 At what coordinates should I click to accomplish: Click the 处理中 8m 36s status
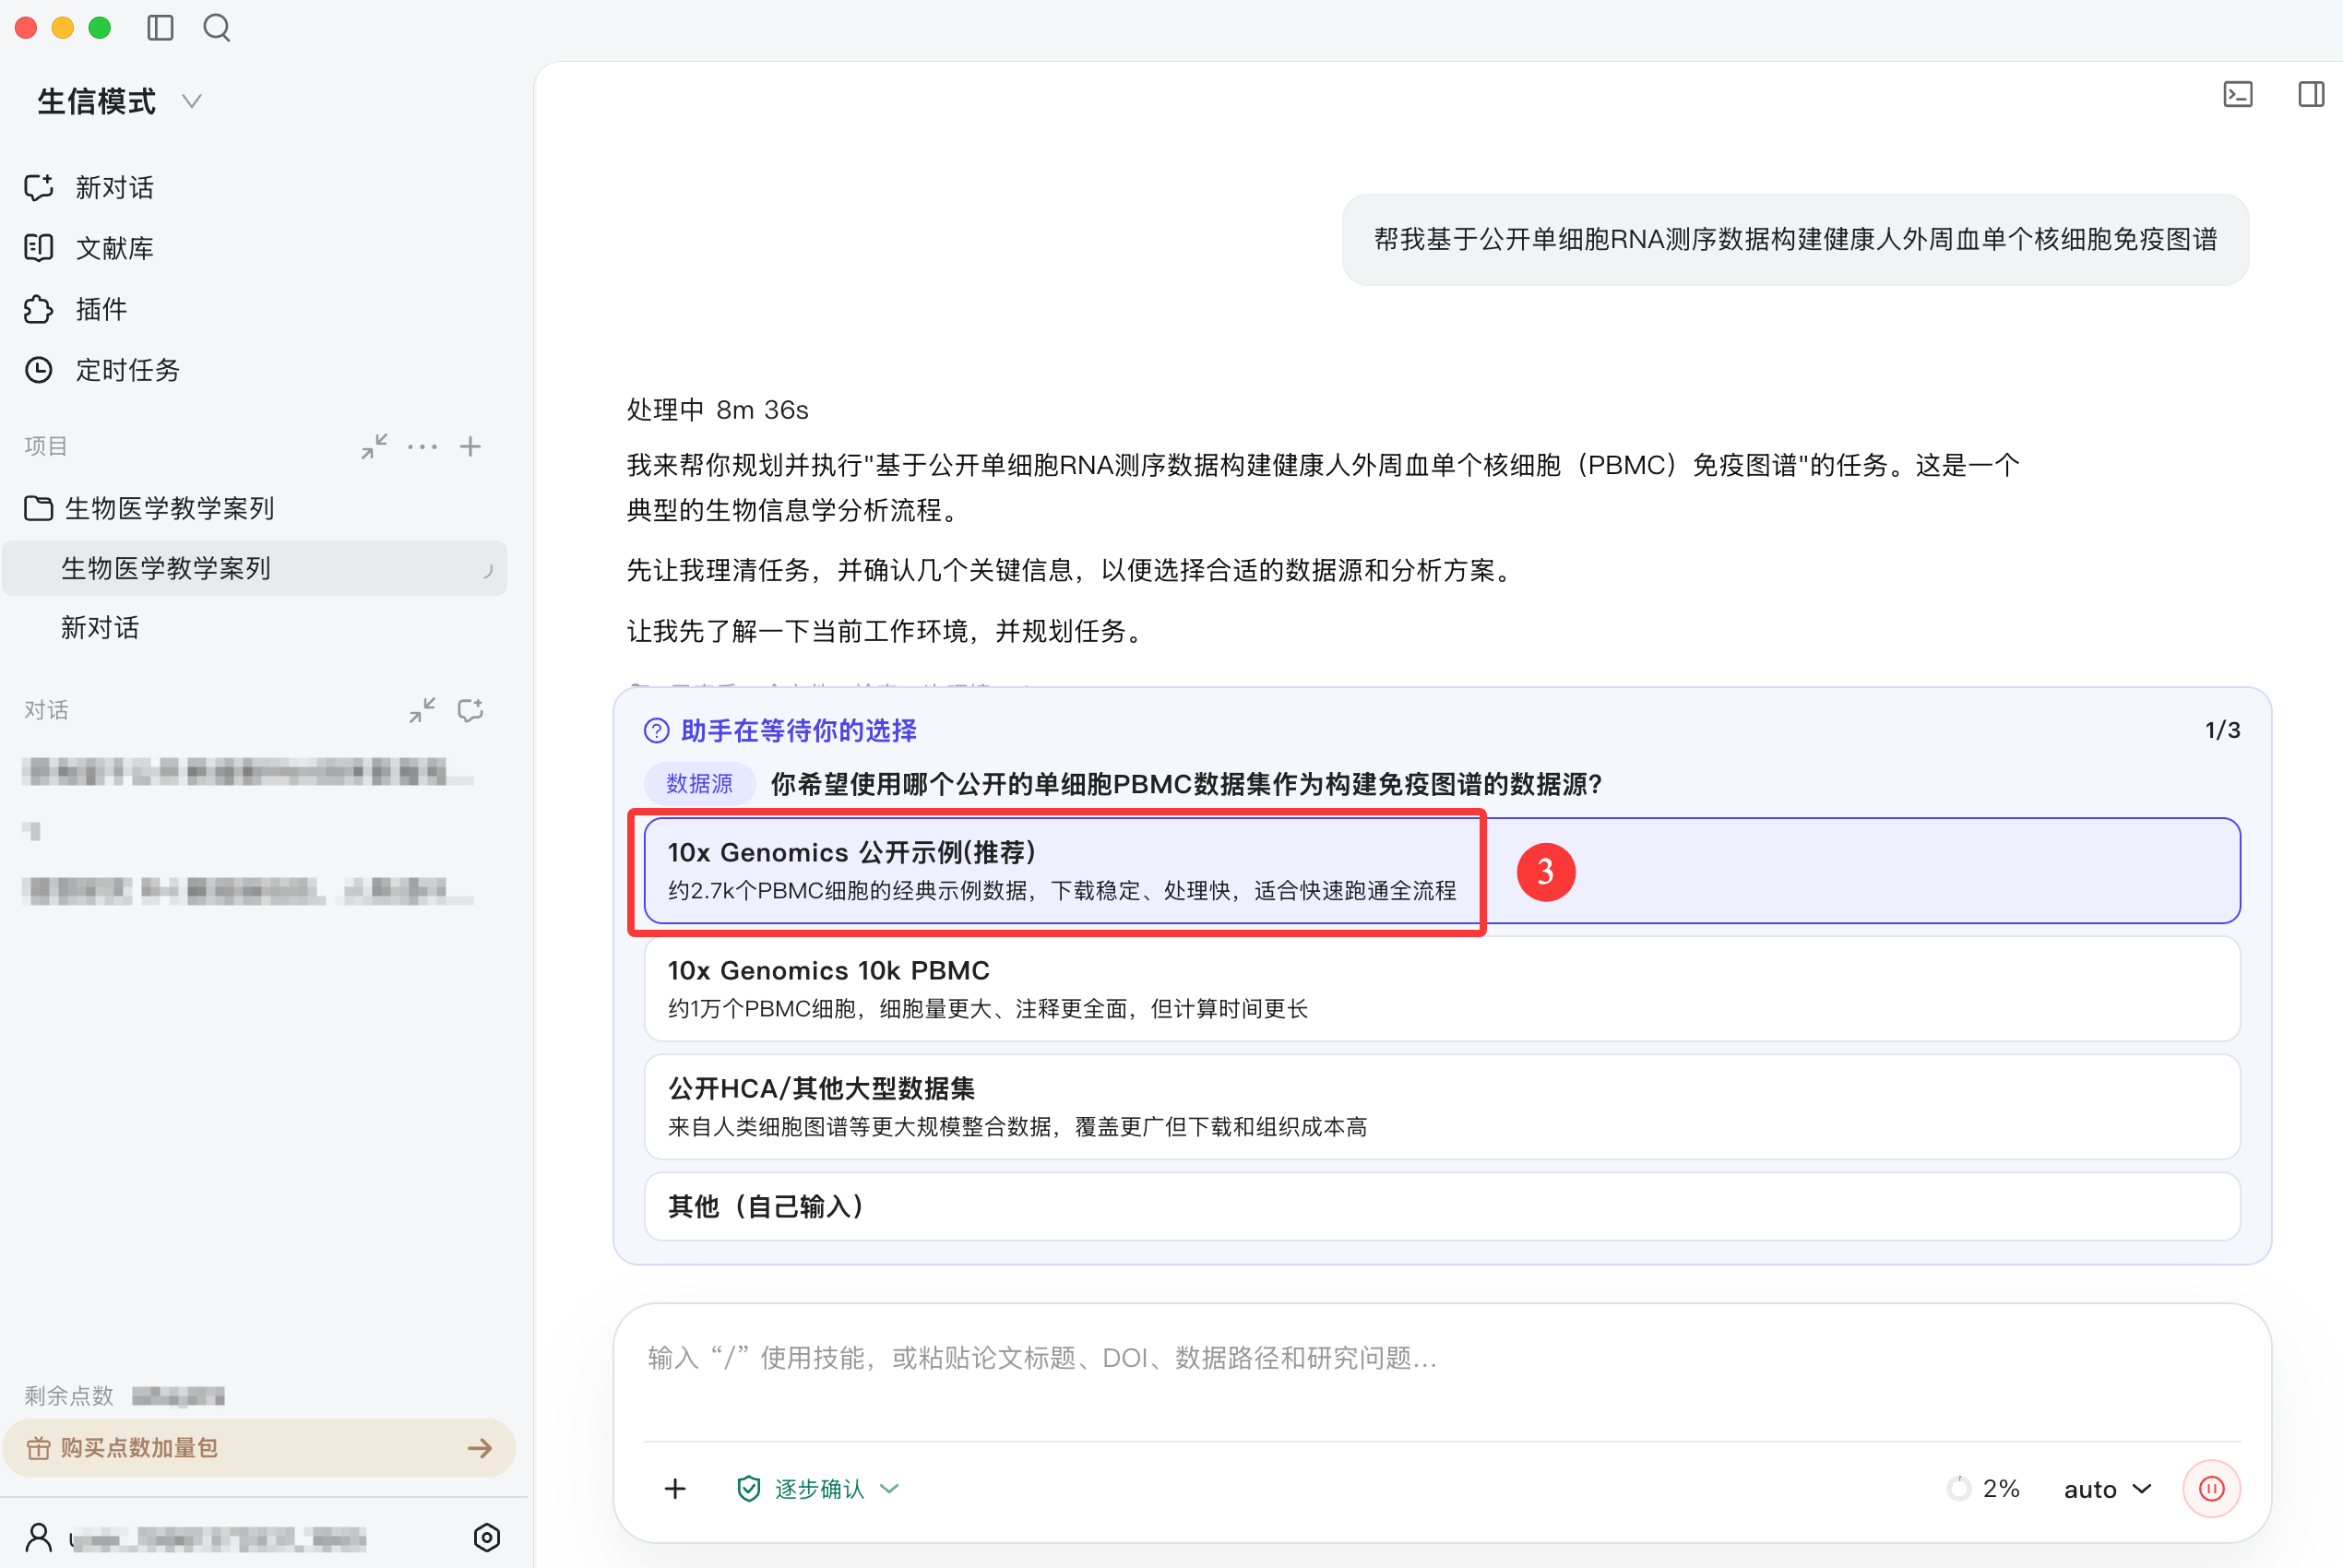click(x=717, y=409)
